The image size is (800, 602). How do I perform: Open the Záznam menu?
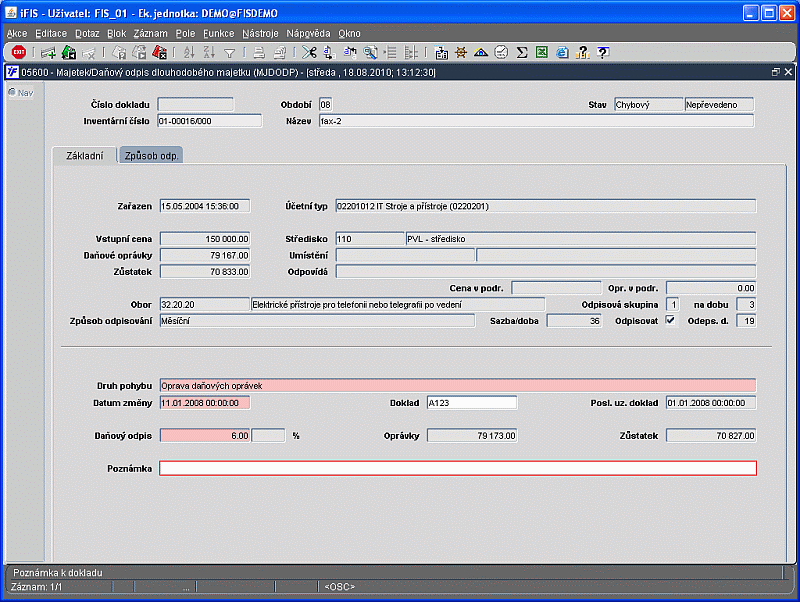tap(151, 34)
